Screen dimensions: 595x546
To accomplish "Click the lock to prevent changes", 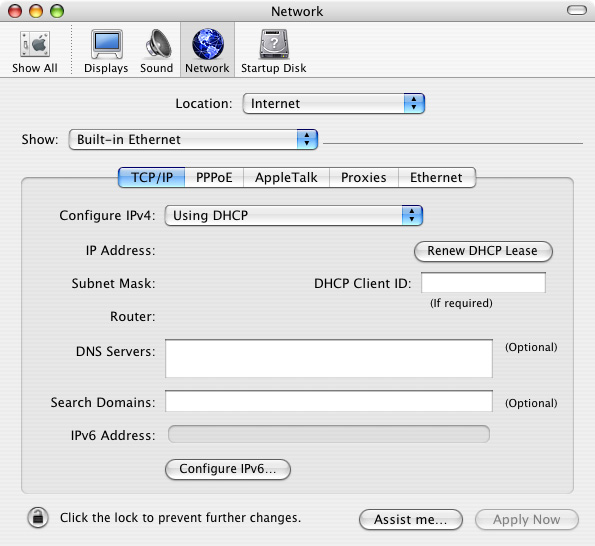I will 38,517.
